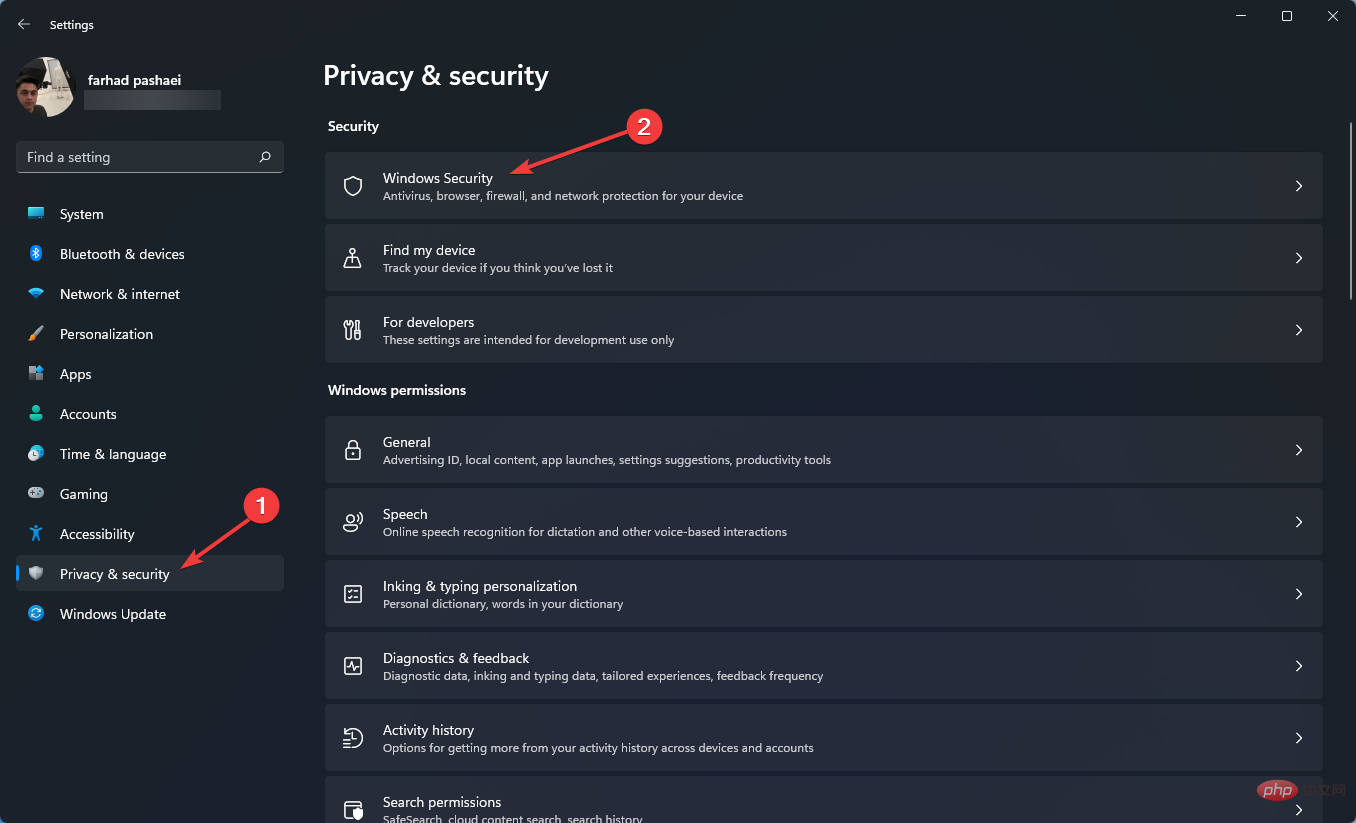Viewport: 1356px width, 823px height.
Task: Click the System monitor icon in sidebar
Action: (36, 214)
